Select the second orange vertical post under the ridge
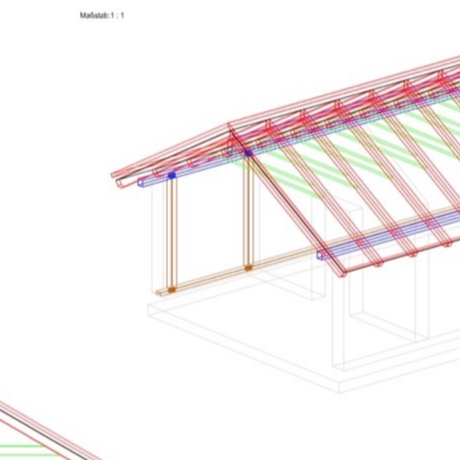Viewport: 460px width, 460px height. pyautogui.click(x=248, y=211)
